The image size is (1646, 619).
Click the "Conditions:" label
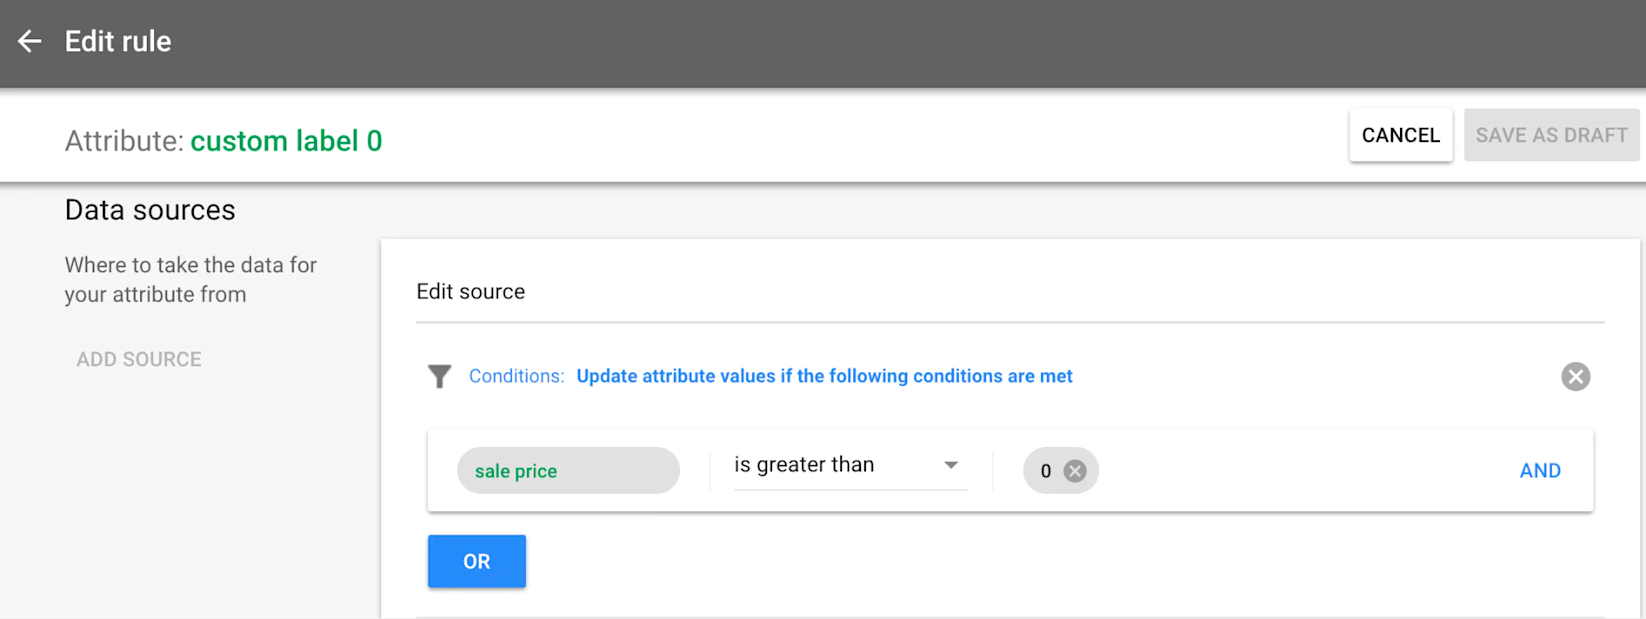(516, 376)
